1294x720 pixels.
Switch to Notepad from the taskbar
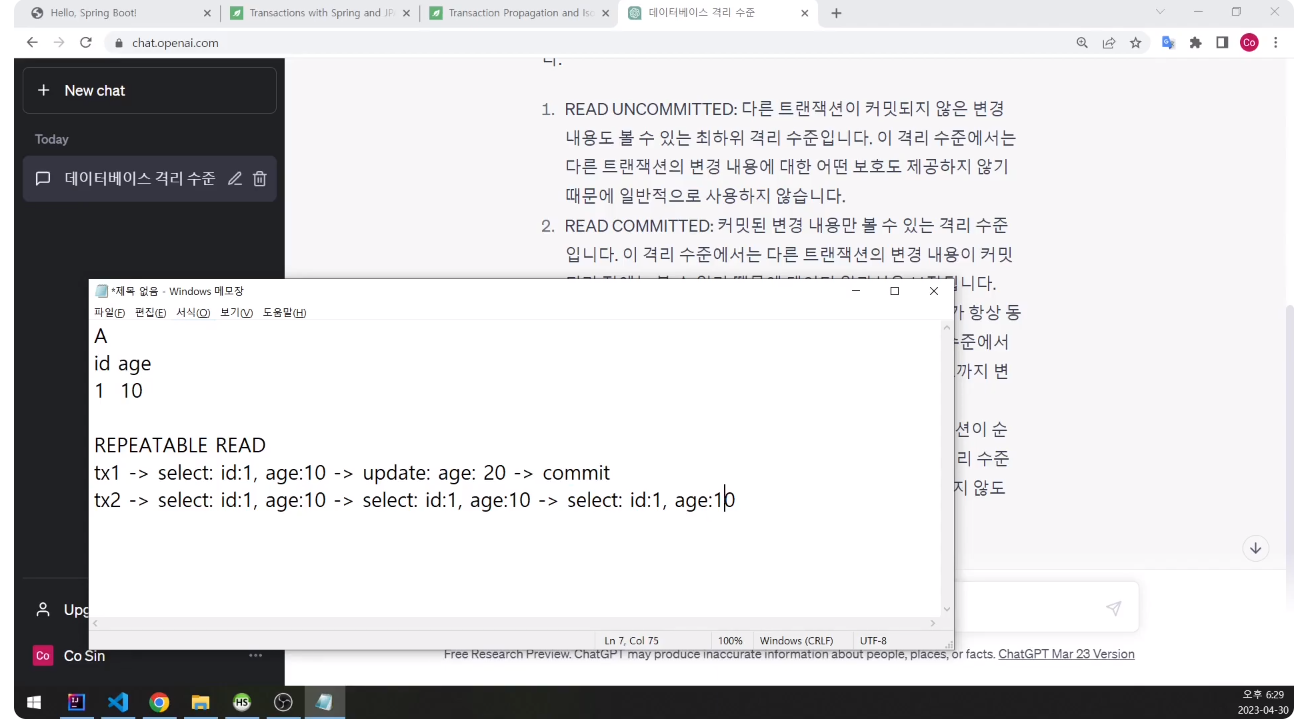[x=324, y=702]
